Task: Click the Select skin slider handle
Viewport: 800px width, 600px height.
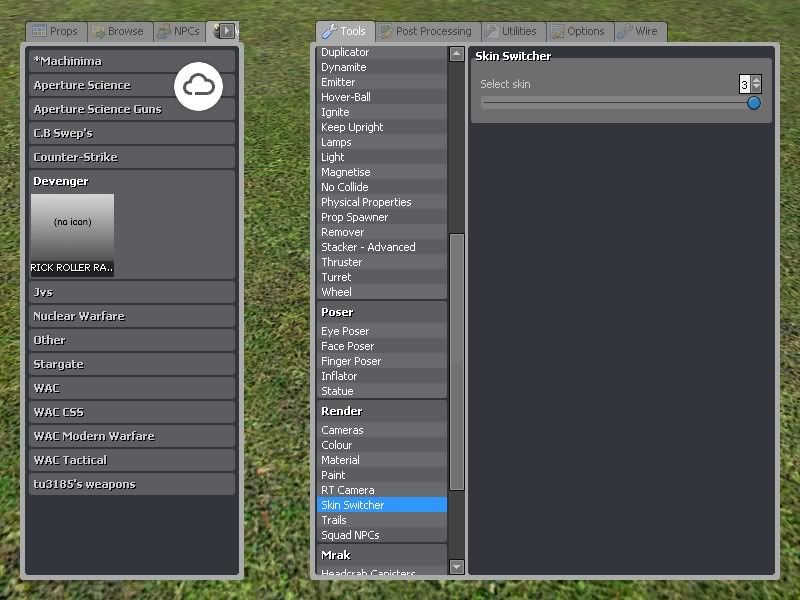Action: click(754, 103)
